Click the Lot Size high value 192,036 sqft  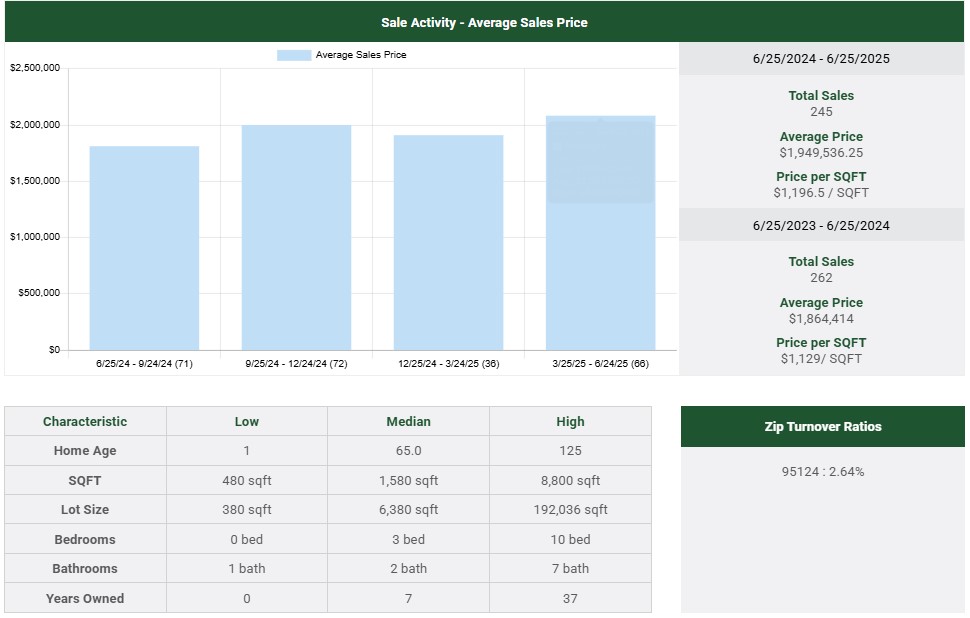click(x=570, y=510)
